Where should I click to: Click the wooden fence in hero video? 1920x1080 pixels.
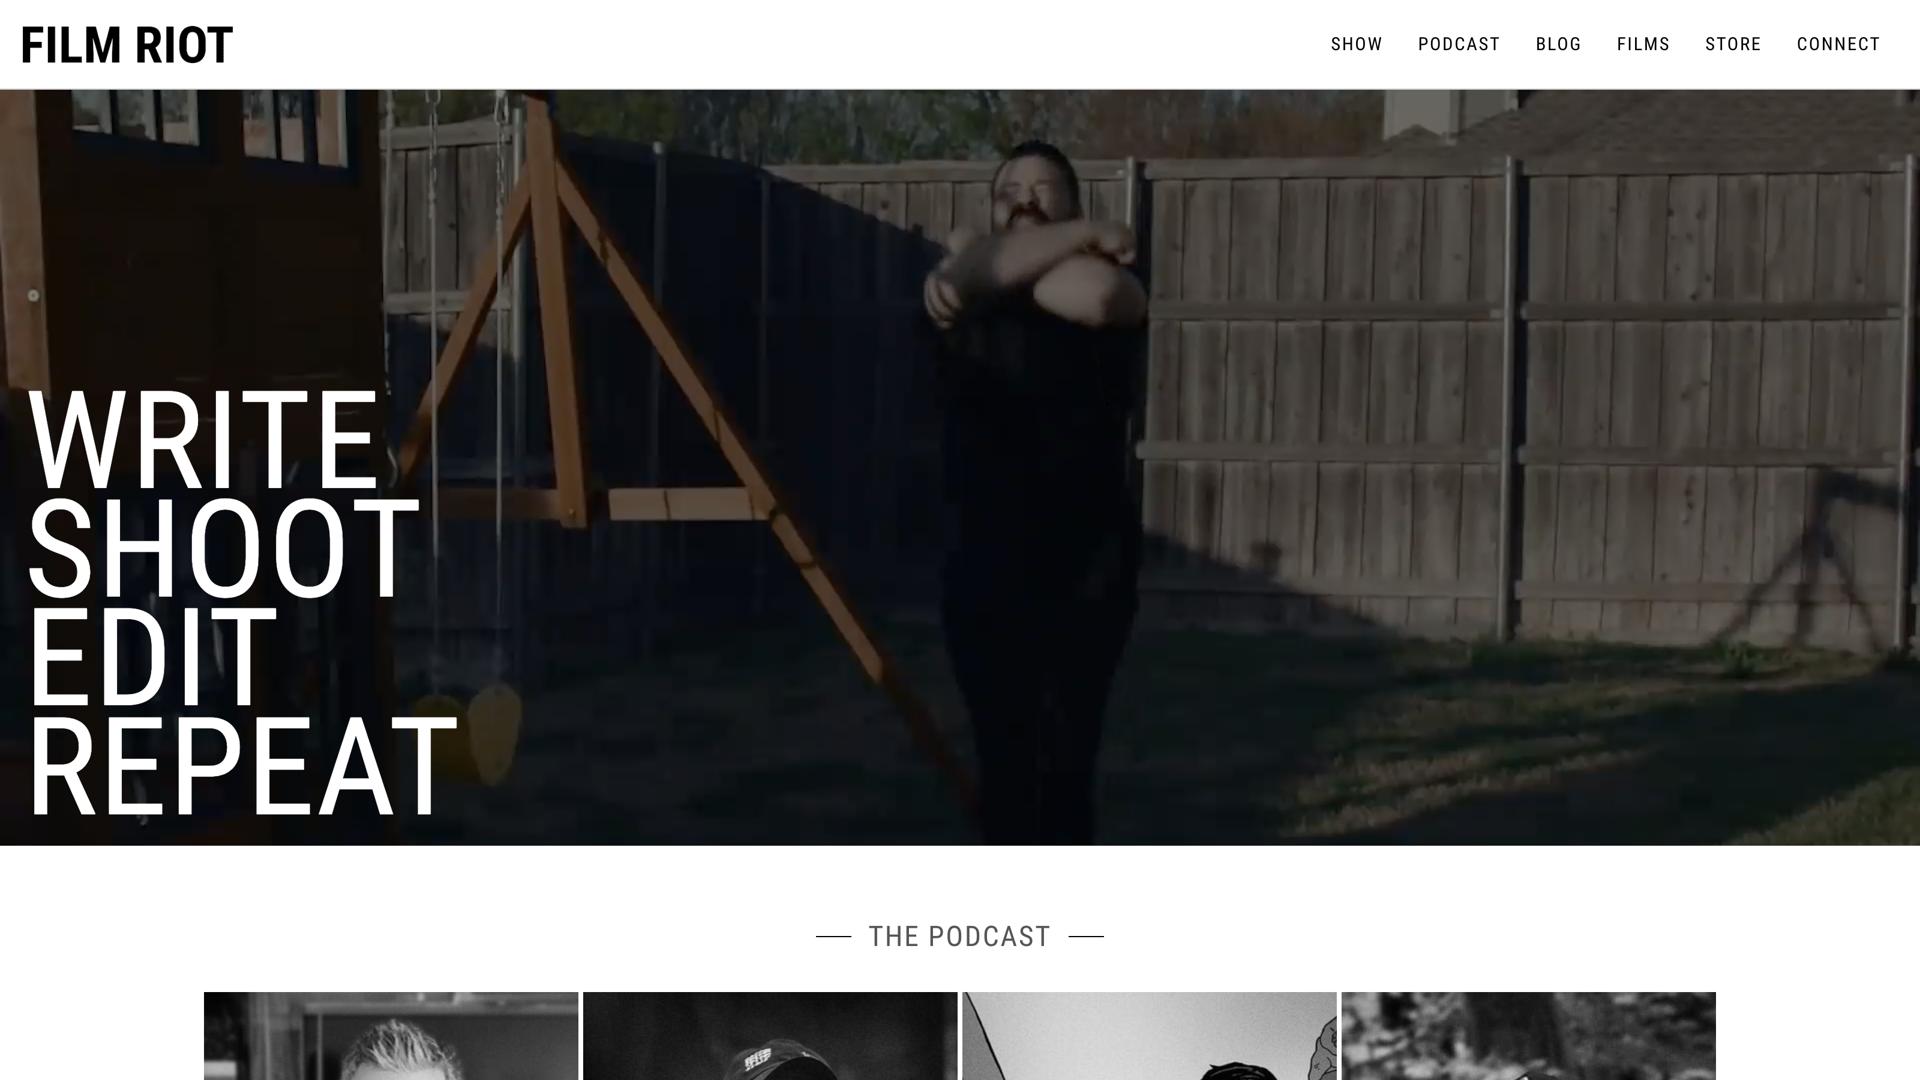coord(1520,400)
